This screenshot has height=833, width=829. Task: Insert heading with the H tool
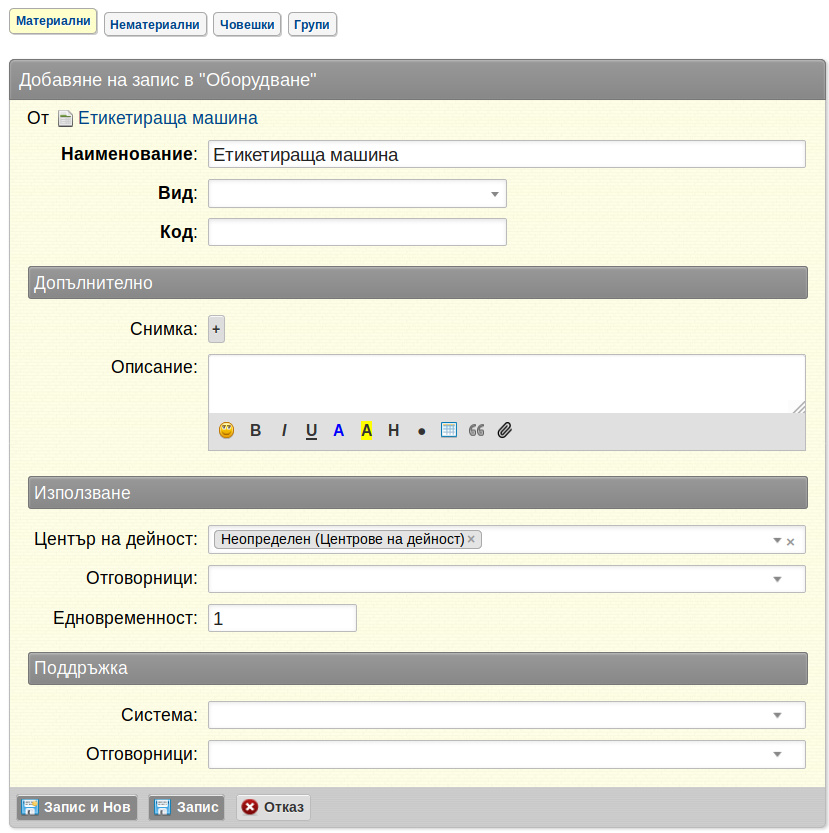(393, 430)
